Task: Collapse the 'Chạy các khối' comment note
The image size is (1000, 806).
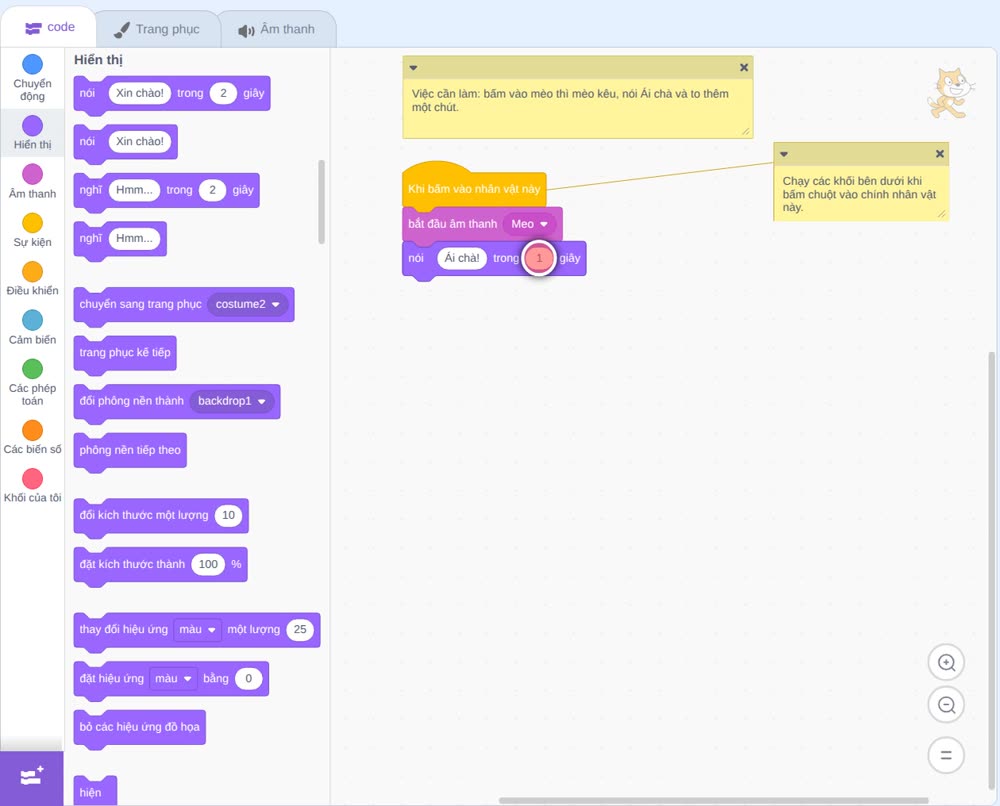Action: point(784,154)
